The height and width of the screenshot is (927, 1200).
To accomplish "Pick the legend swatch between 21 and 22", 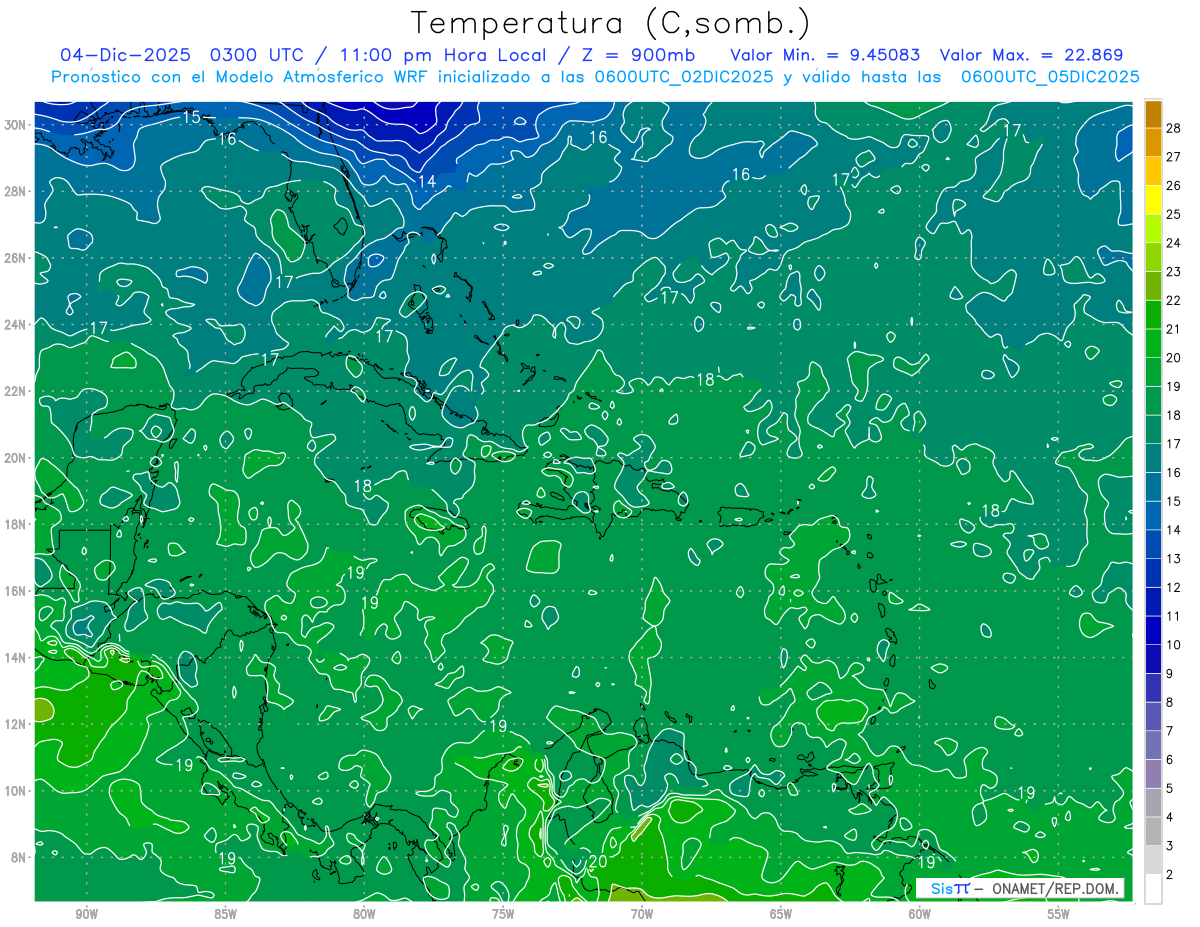I will (1154, 315).
